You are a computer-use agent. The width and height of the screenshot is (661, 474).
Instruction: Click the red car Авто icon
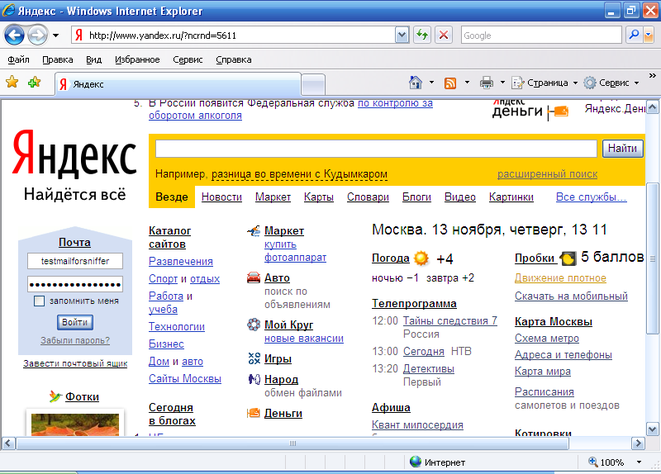253,277
